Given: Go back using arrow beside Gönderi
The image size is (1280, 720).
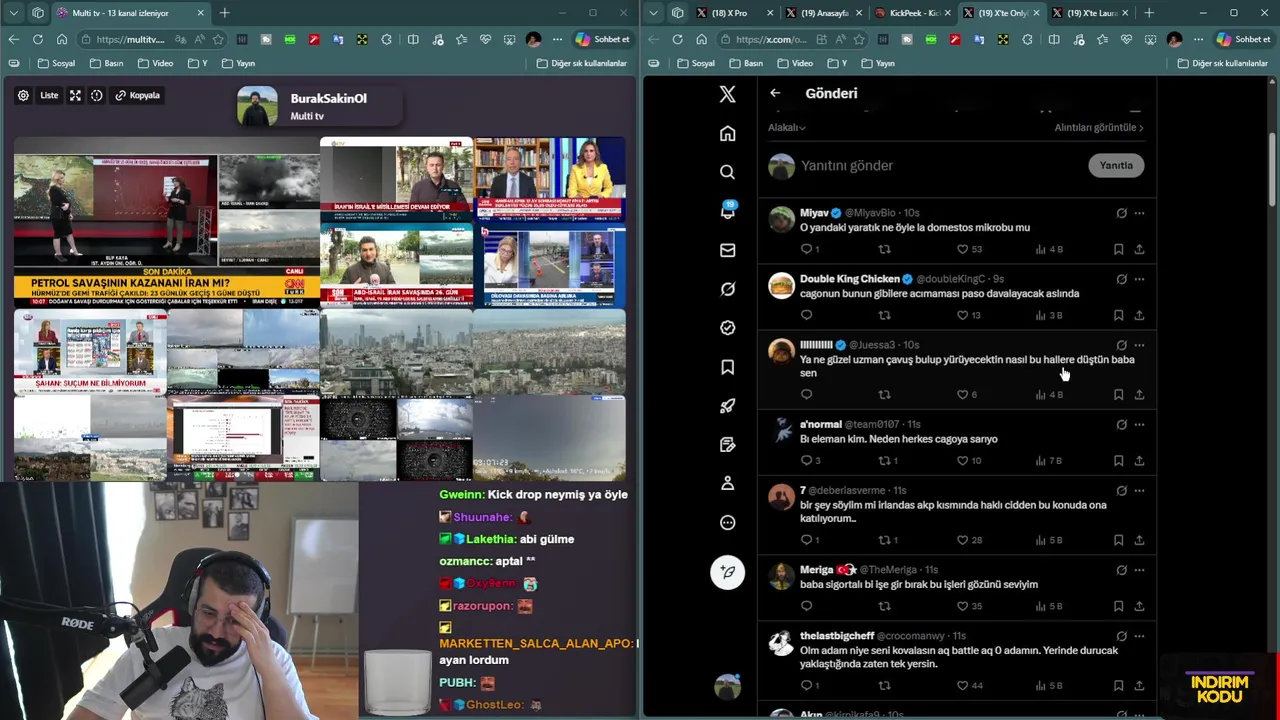Looking at the screenshot, I should tap(775, 93).
